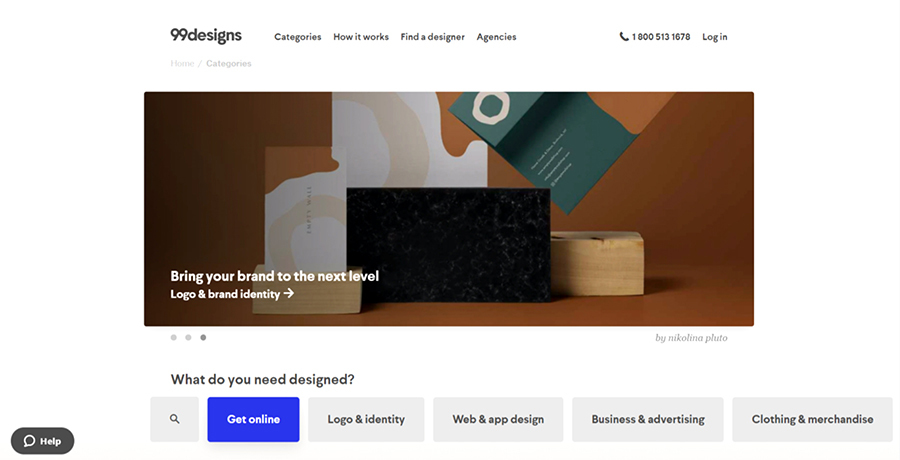Viewport: 900px width, 460px height.
Task: Click the 99designs logo
Action: tap(205, 36)
